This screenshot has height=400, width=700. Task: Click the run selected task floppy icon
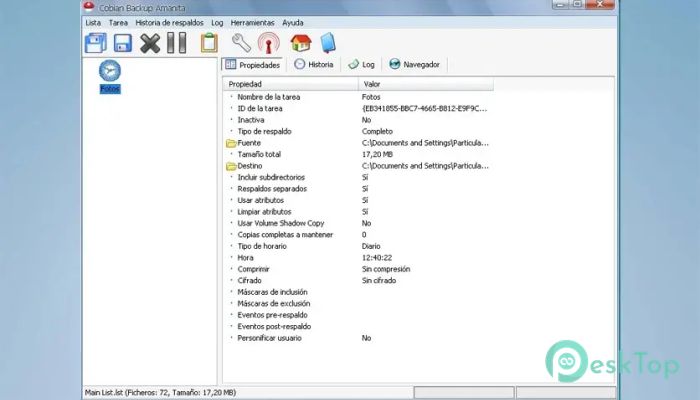[x=123, y=43]
